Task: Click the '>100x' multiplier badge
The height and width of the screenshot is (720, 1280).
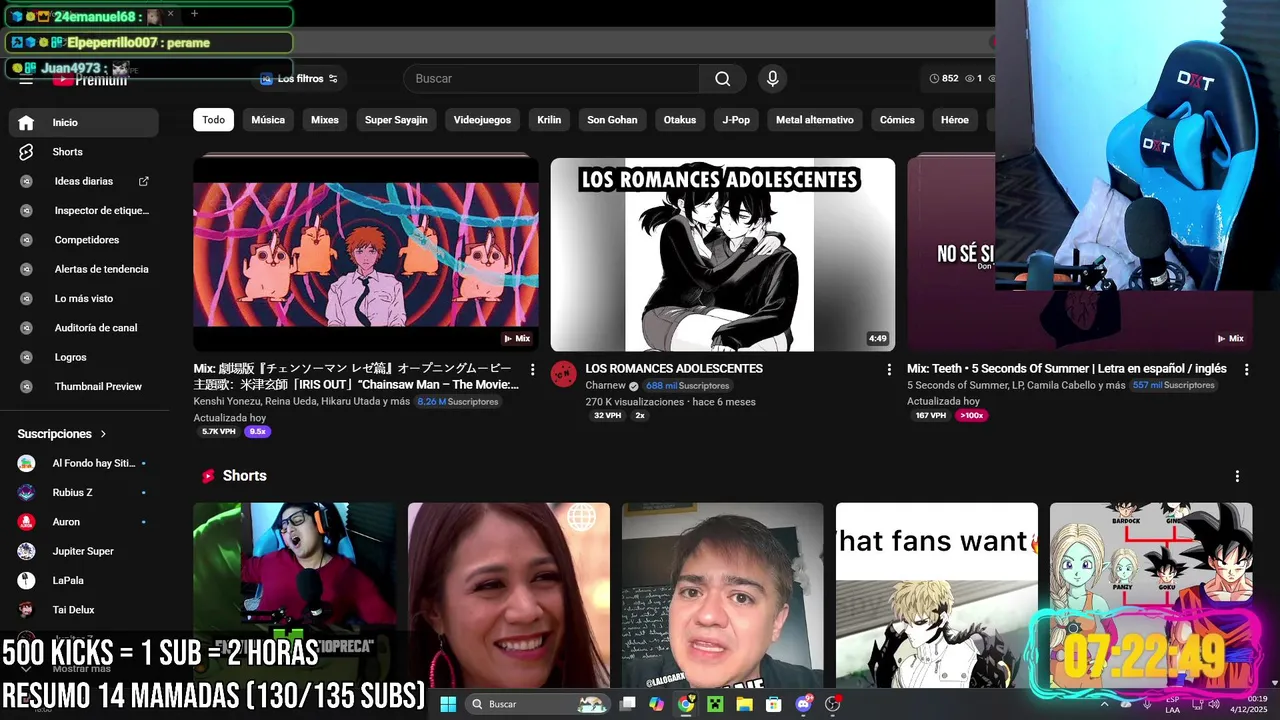Action: (971, 415)
